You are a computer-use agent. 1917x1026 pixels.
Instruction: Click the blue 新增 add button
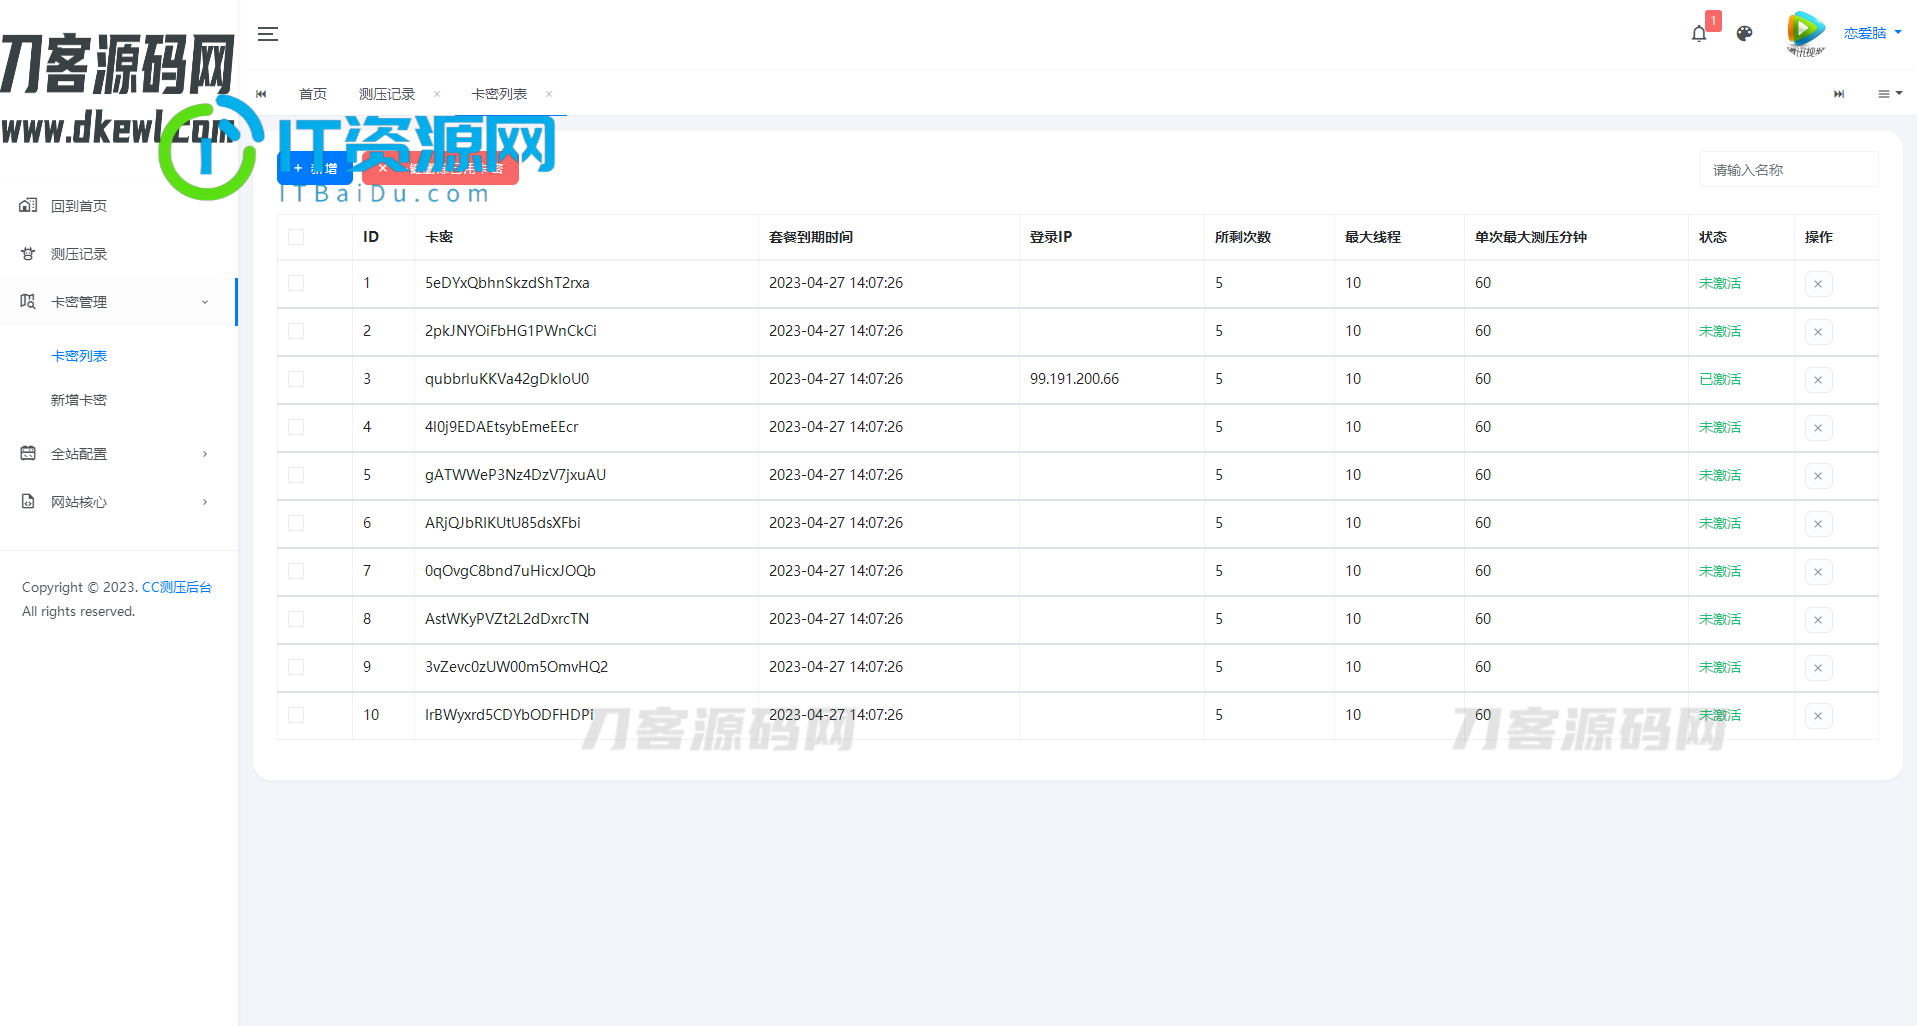coord(314,168)
